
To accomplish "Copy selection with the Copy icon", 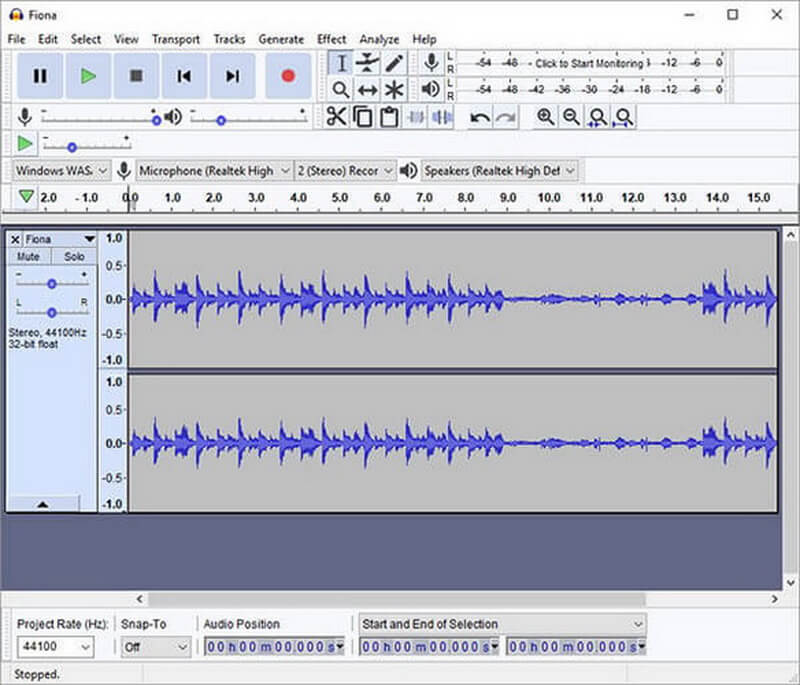I will coord(363,117).
